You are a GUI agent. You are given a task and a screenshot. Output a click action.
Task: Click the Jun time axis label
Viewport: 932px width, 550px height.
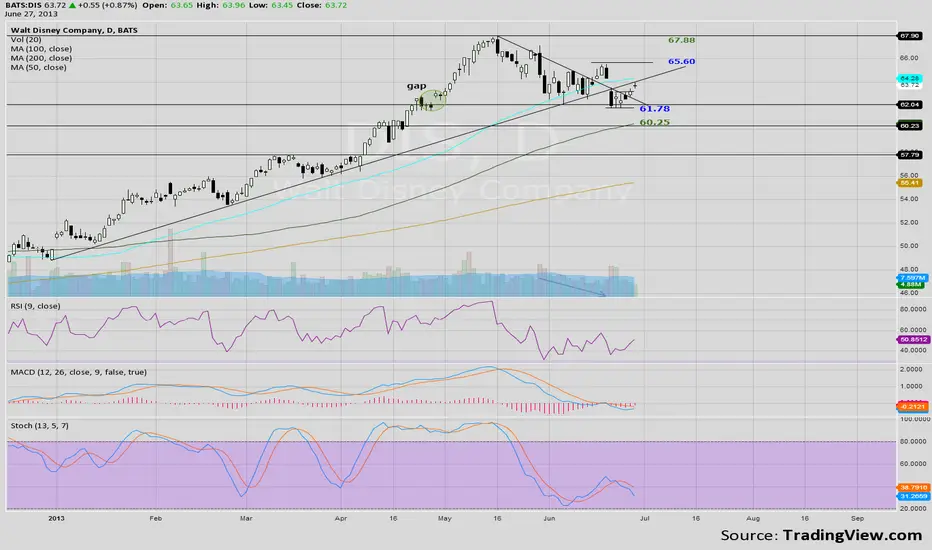(x=549, y=518)
